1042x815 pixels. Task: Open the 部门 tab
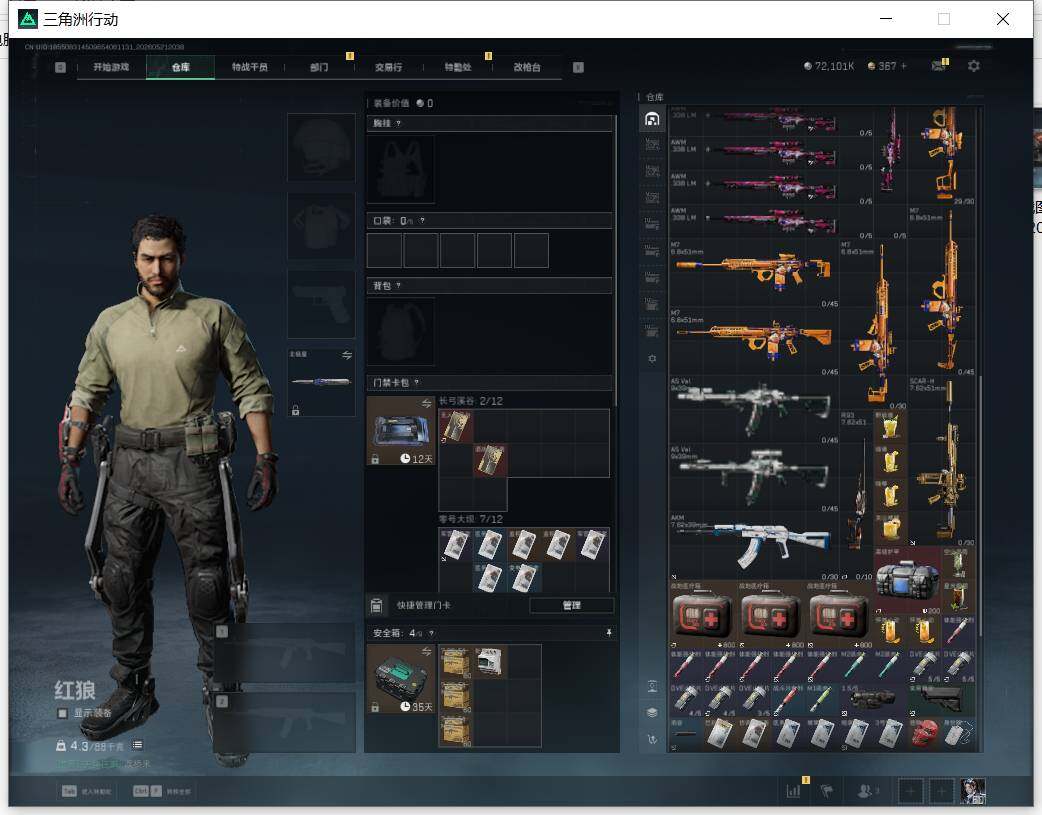[319, 67]
